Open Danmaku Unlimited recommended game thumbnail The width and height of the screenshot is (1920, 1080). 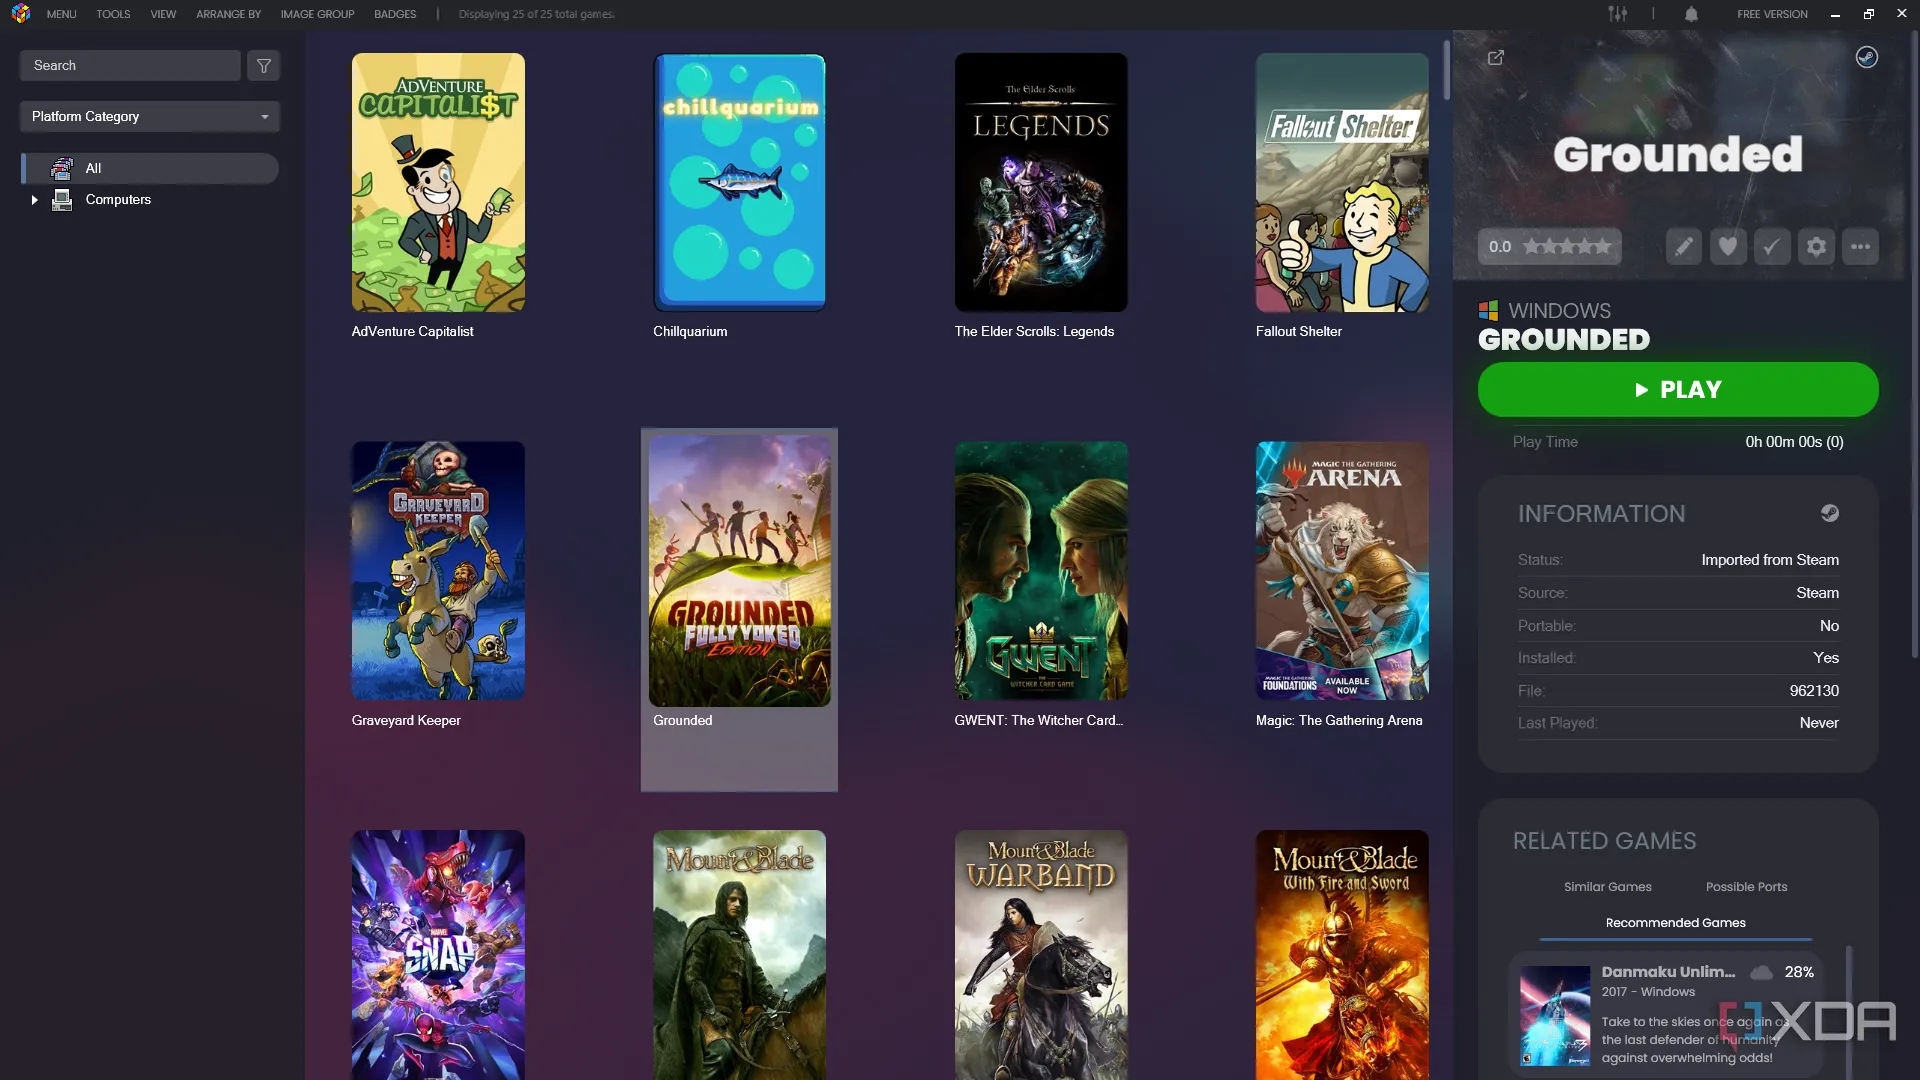coord(1555,1015)
